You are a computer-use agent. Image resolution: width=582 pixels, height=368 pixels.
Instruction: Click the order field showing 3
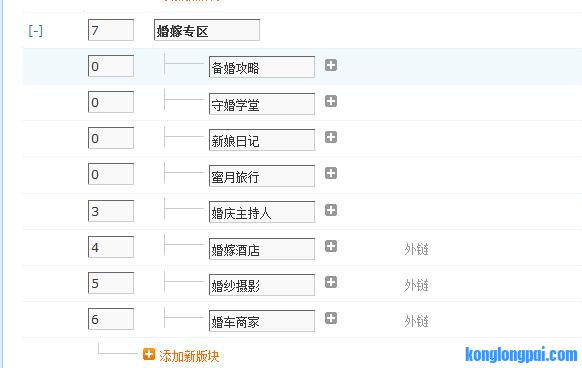coord(111,211)
